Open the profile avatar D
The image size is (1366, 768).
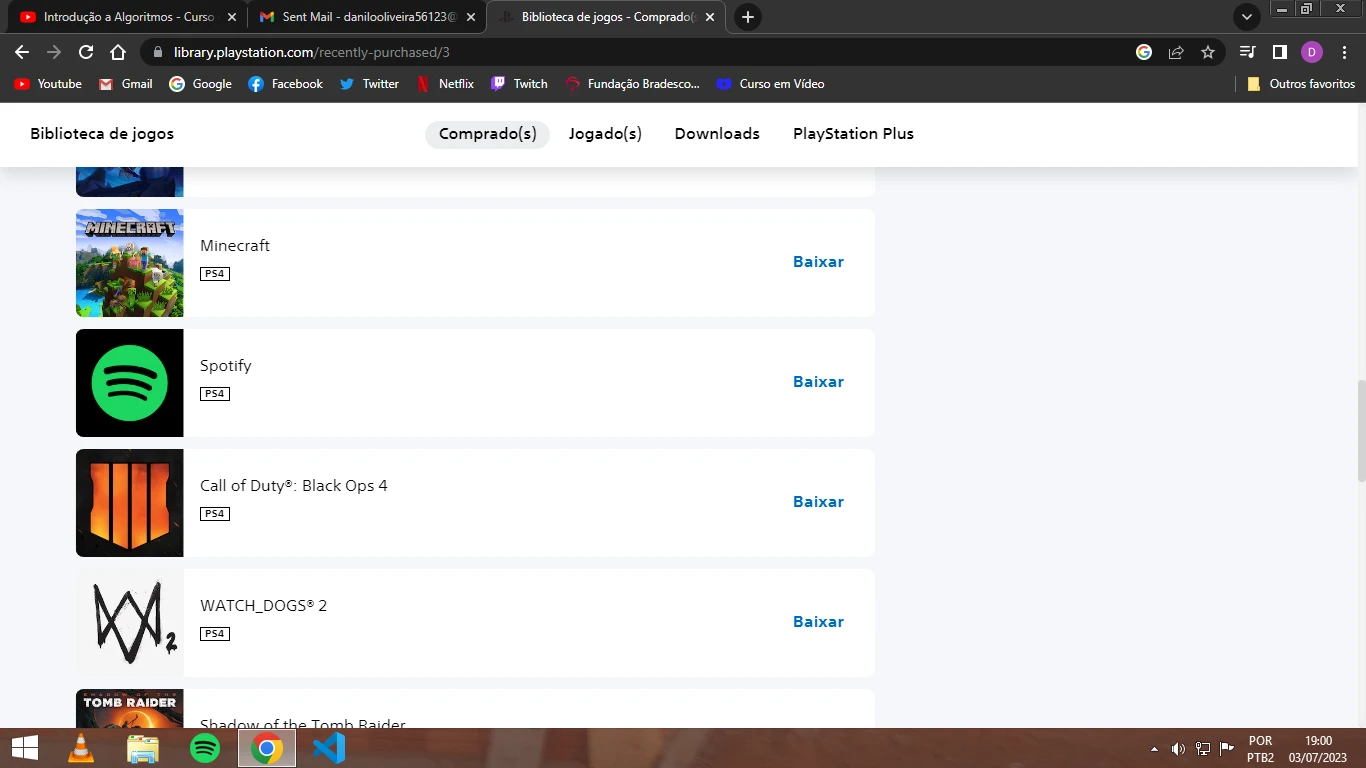pos(1312,52)
